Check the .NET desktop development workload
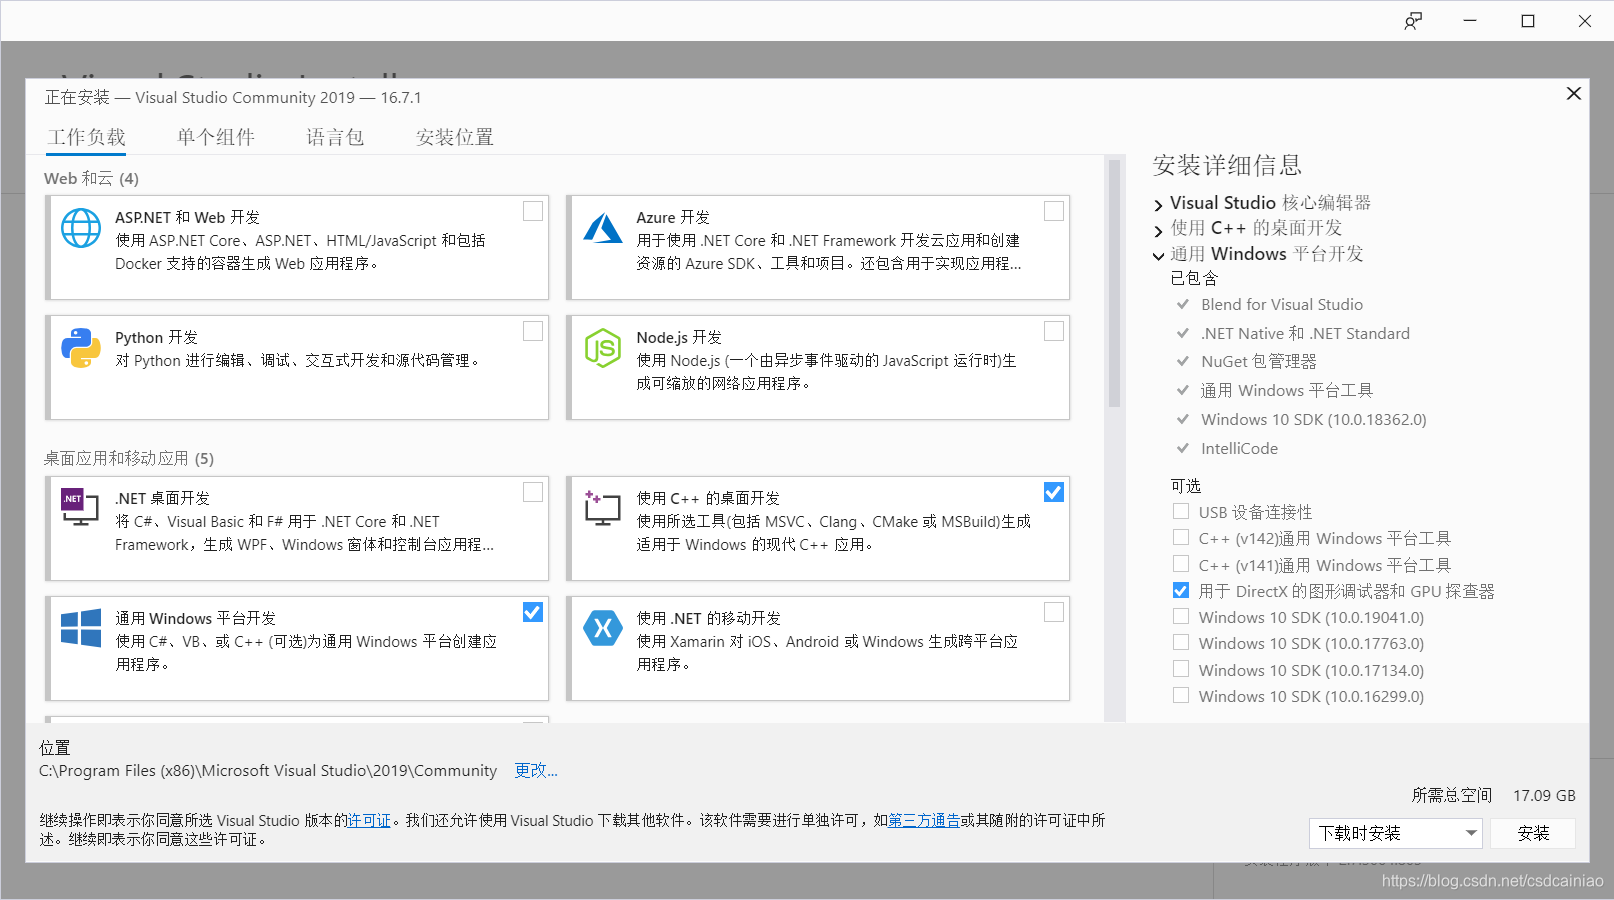This screenshot has height=900, width=1614. (533, 492)
